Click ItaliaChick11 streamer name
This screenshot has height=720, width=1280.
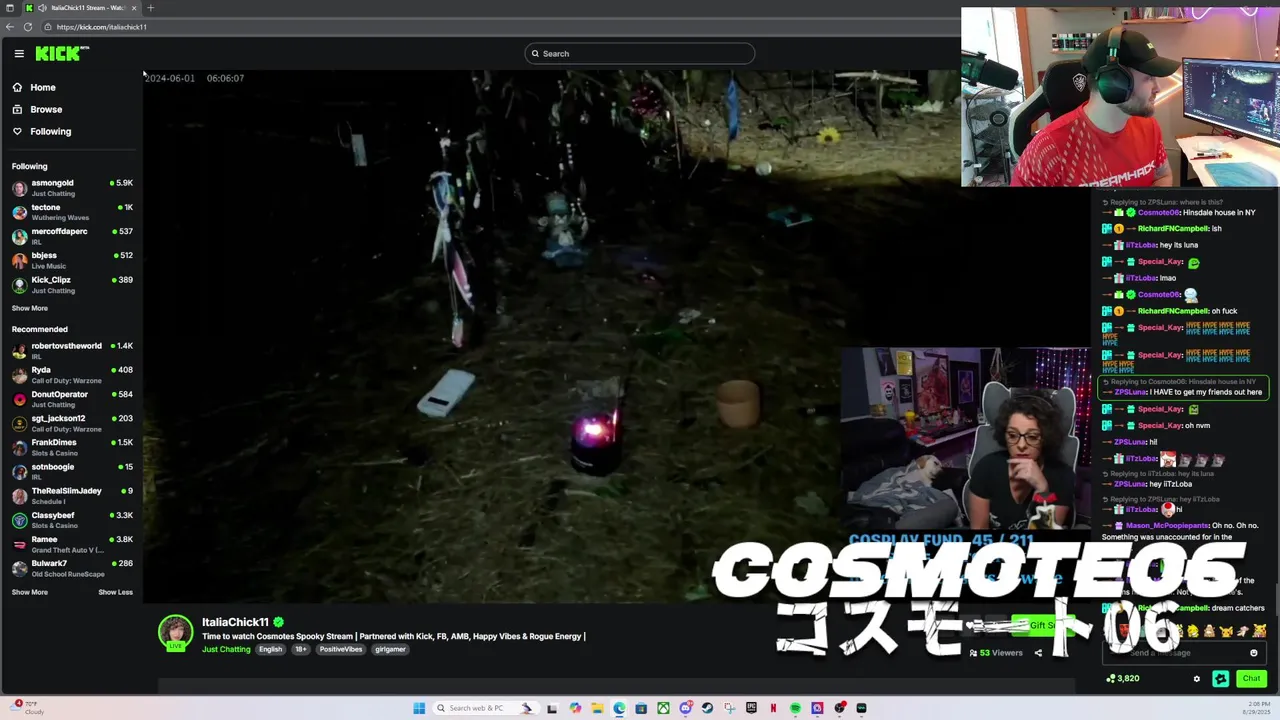(235, 622)
